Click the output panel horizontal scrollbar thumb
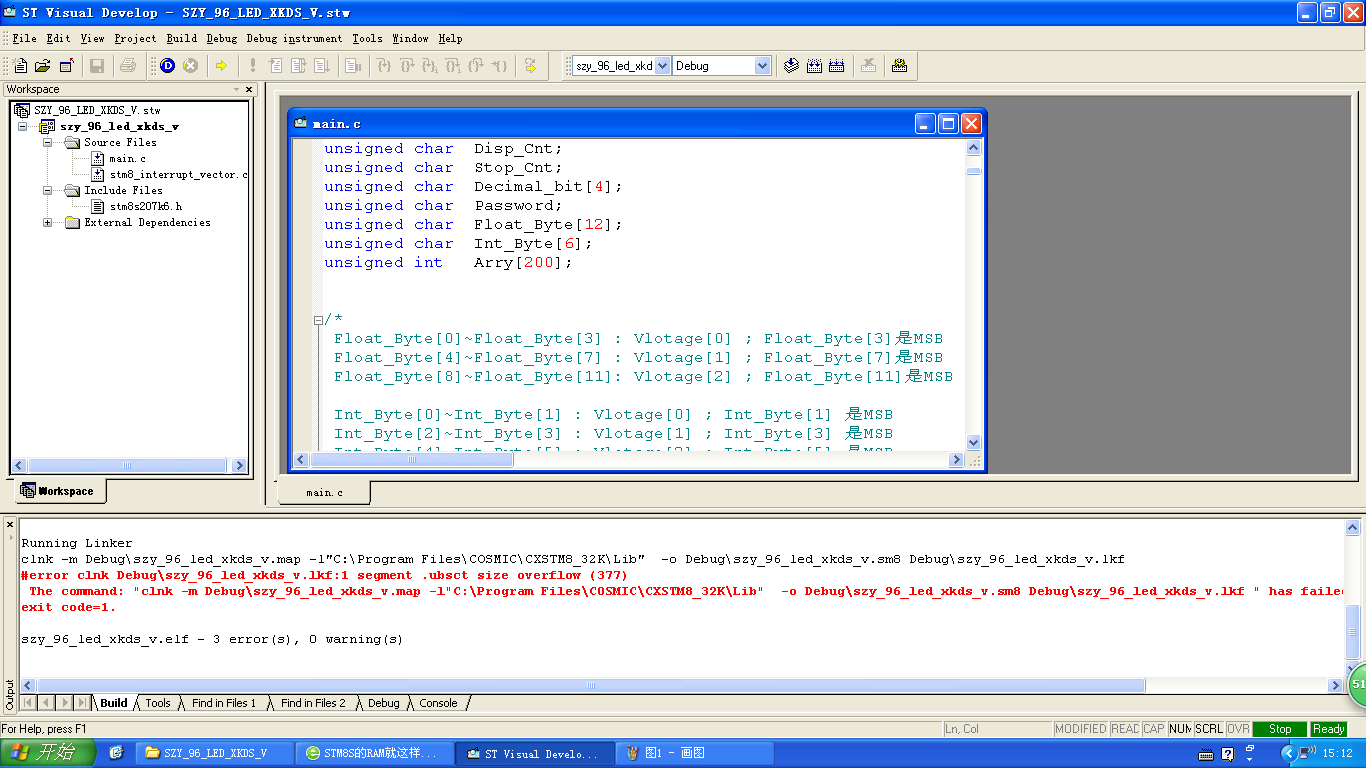The height and width of the screenshot is (768, 1366). point(590,686)
